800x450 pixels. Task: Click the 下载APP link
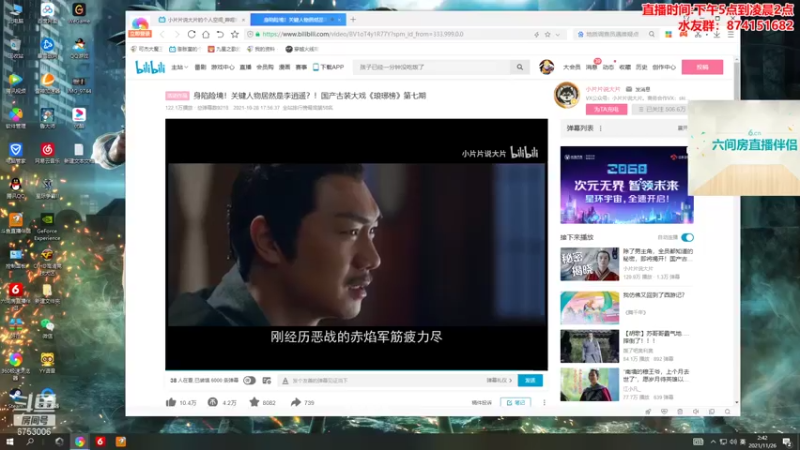coord(329,67)
